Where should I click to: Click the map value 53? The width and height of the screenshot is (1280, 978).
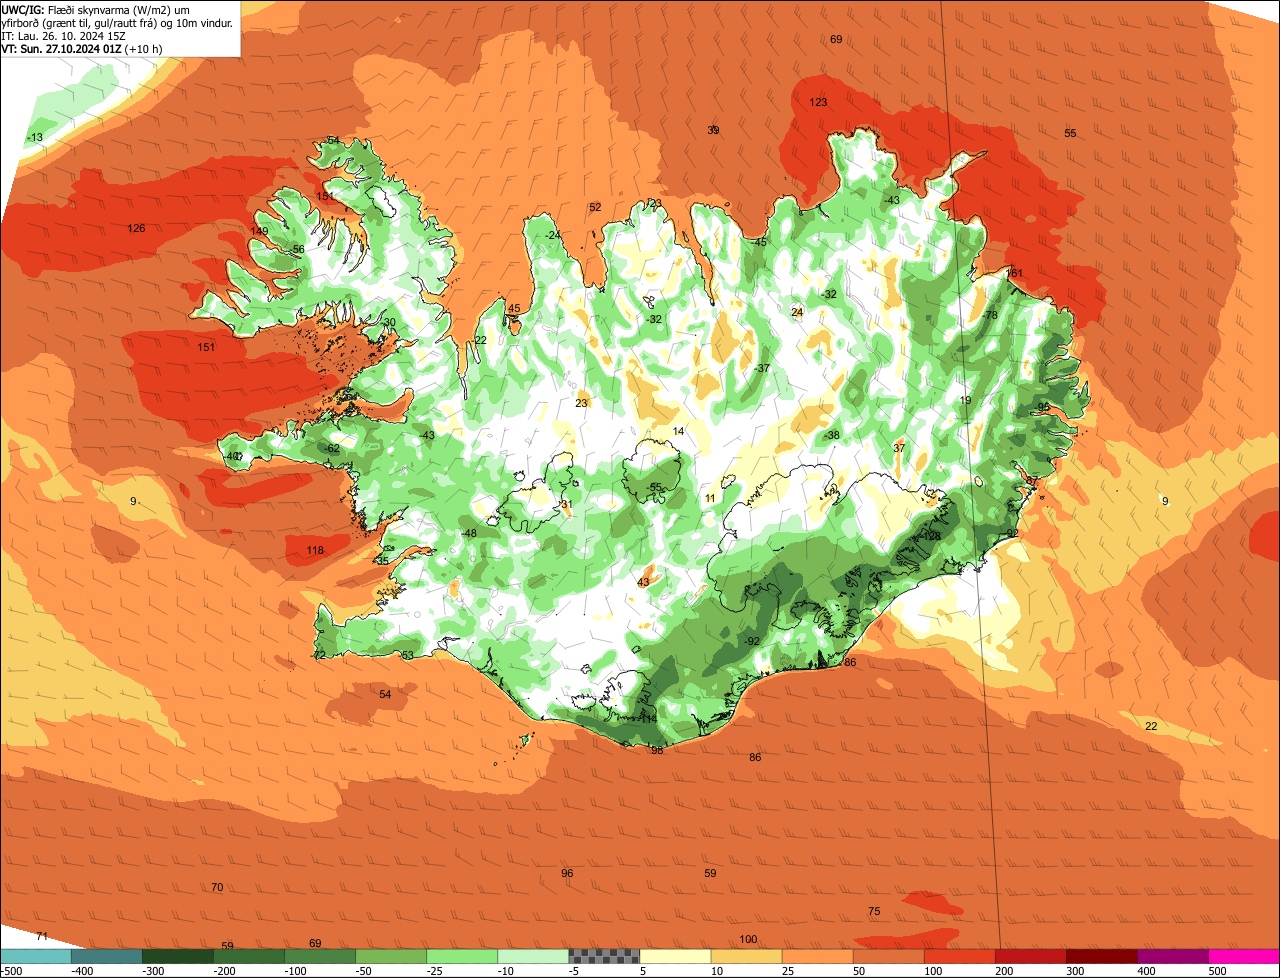coord(407,656)
